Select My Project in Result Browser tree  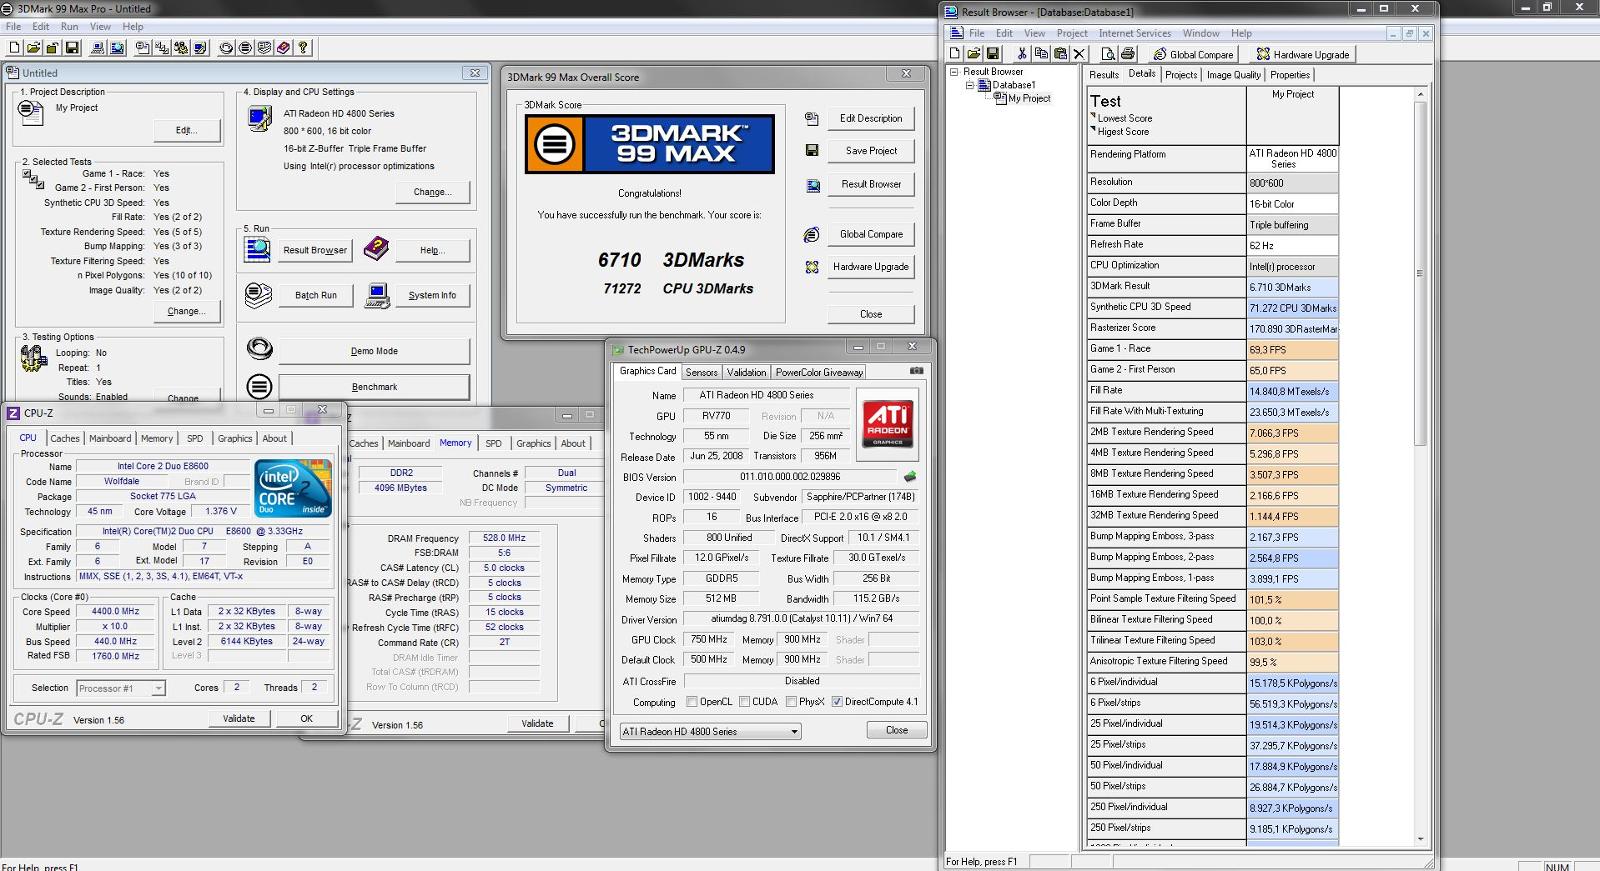(1029, 98)
